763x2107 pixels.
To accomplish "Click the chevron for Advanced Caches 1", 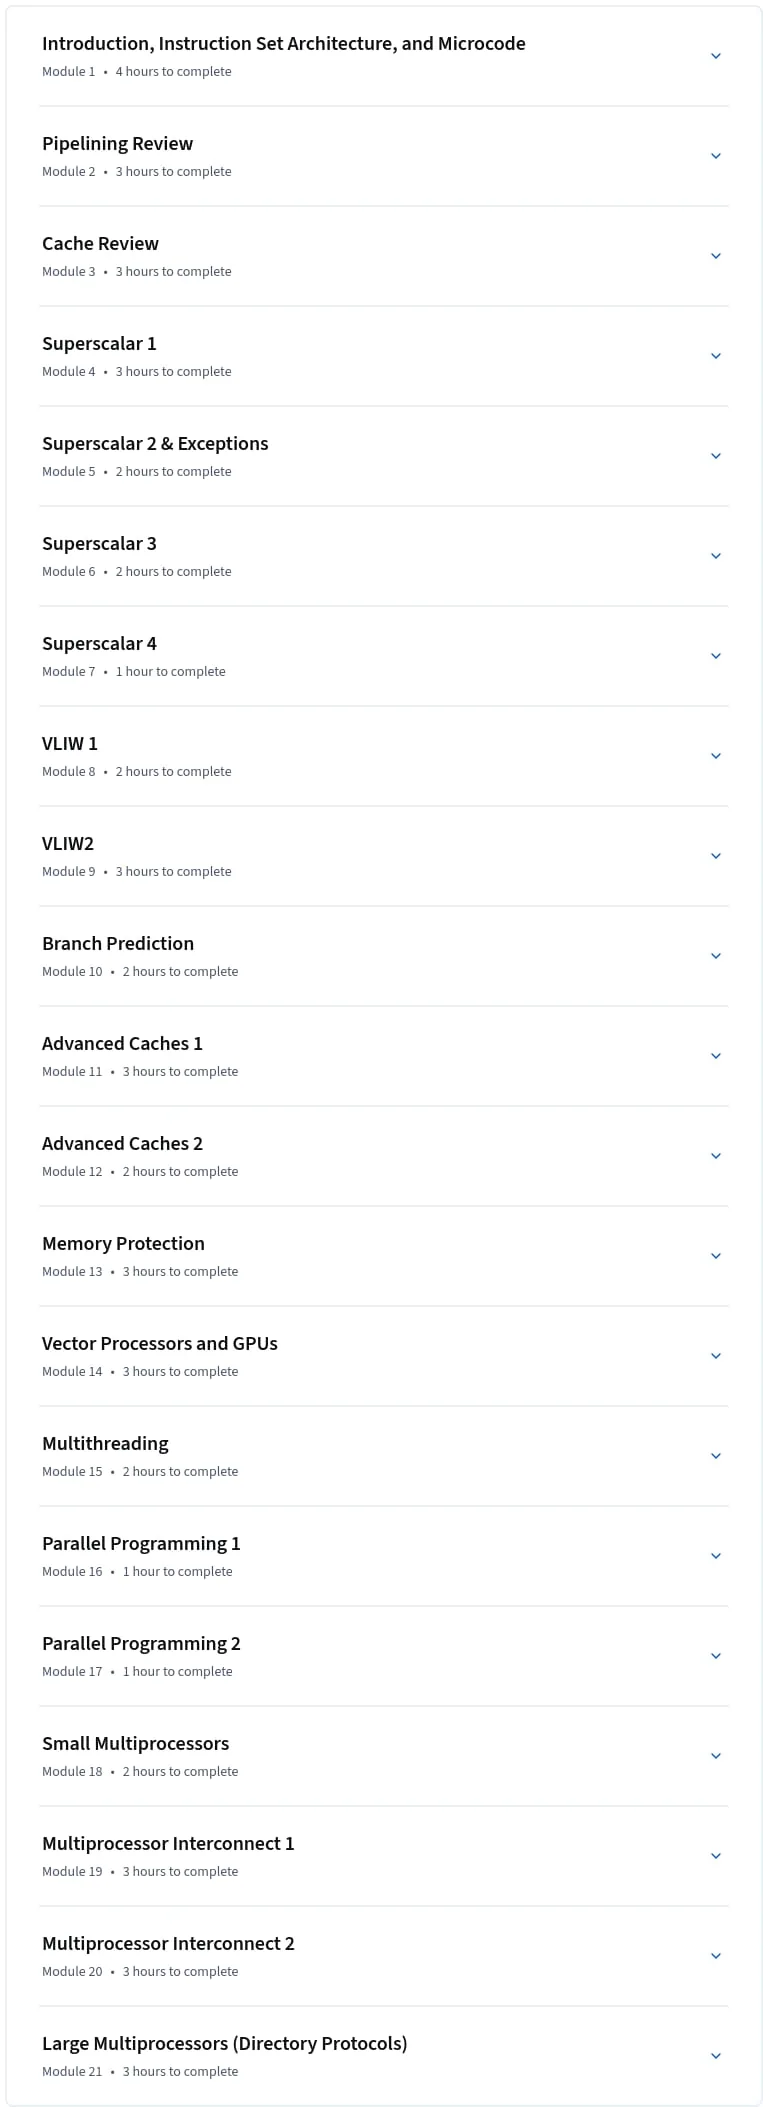I will (716, 1056).
